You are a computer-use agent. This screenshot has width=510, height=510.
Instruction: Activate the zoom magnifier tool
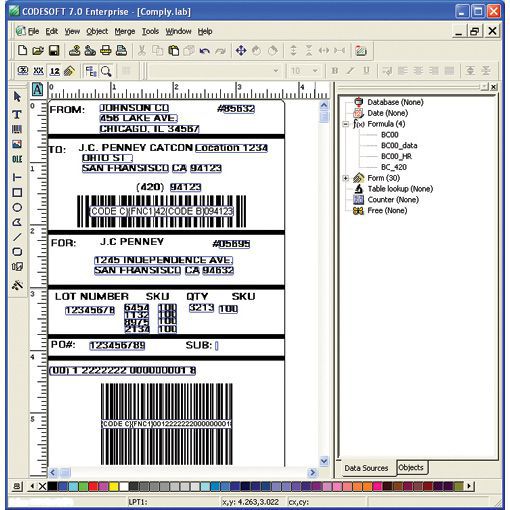pos(106,71)
